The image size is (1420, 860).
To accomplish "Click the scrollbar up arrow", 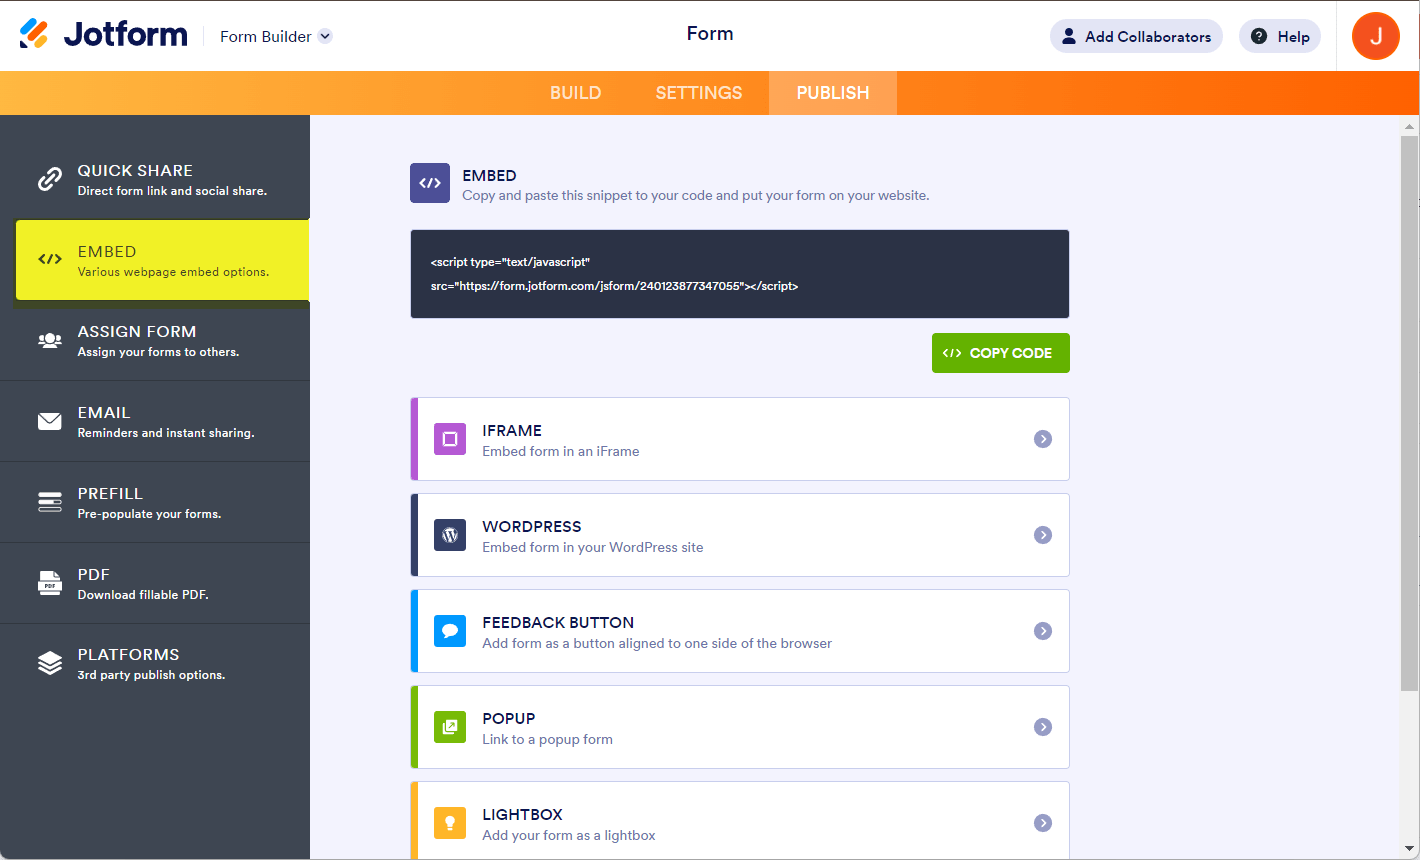I will pyautogui.click(x=1410, y=127).
